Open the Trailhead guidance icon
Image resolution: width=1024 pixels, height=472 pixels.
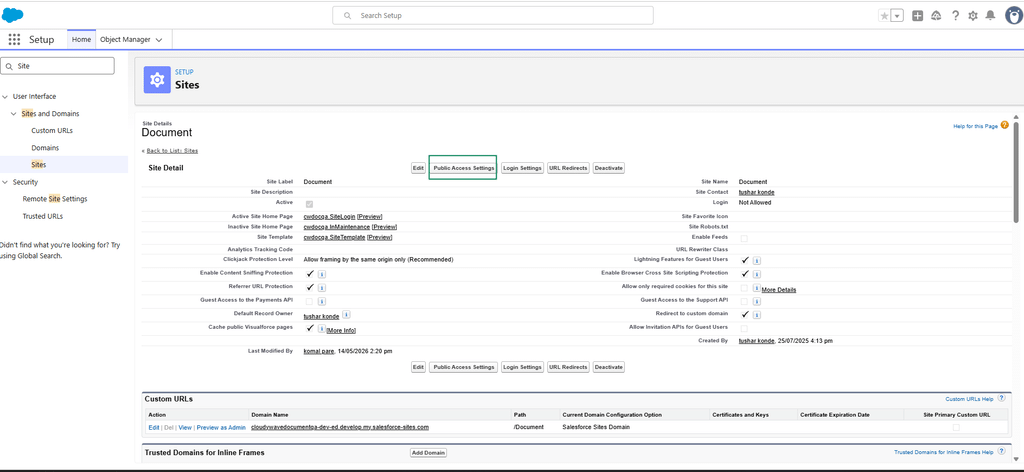tap(936, 16)
